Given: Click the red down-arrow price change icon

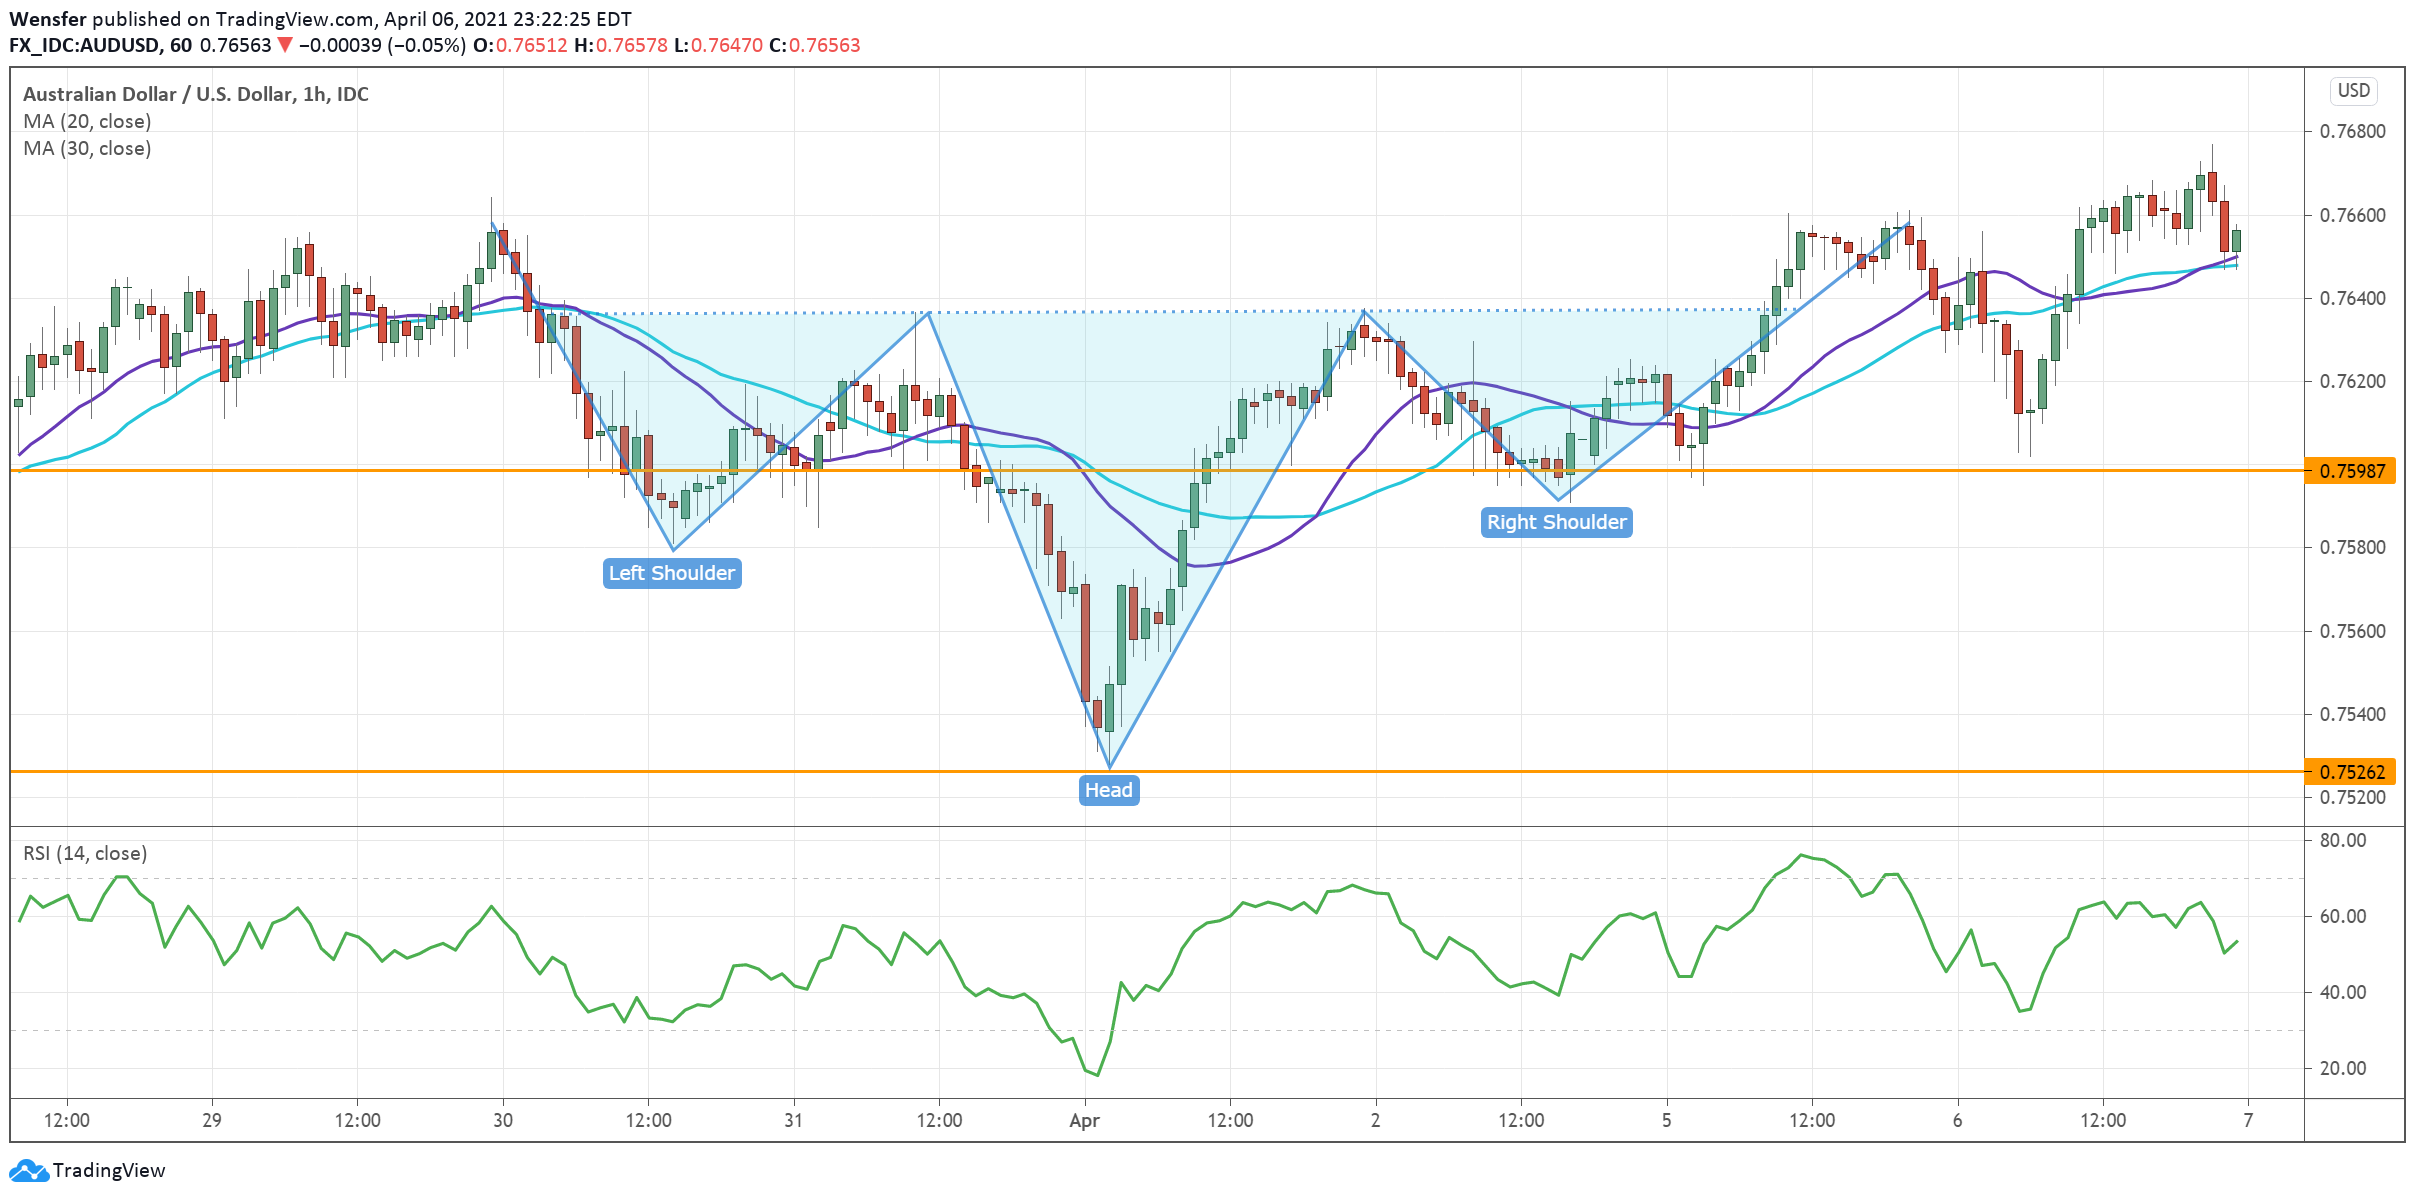Looking at the screenshot, I should click(285, 45).
